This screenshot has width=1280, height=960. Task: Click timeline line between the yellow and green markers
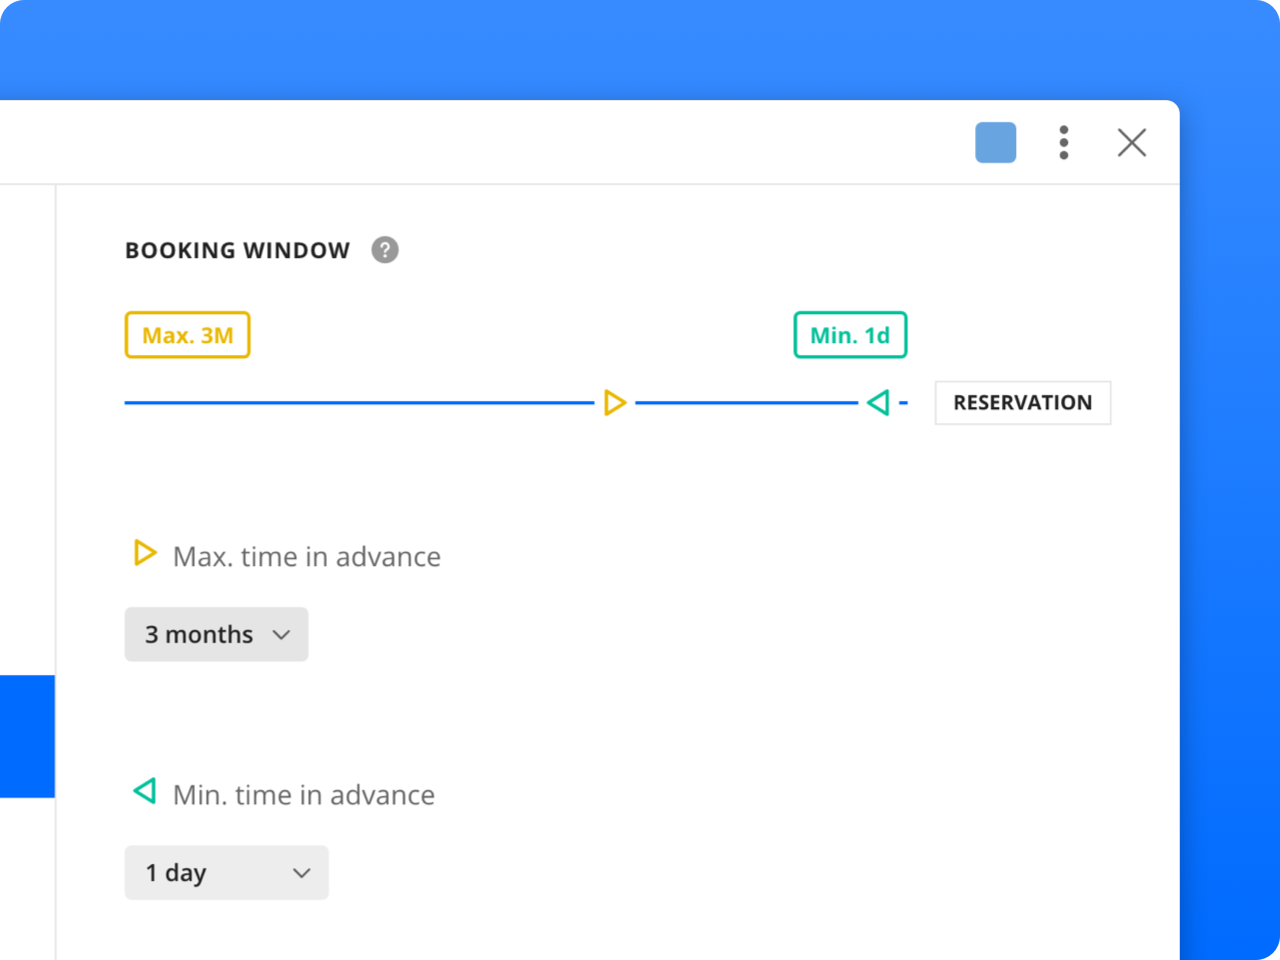[x=746, y=403]
